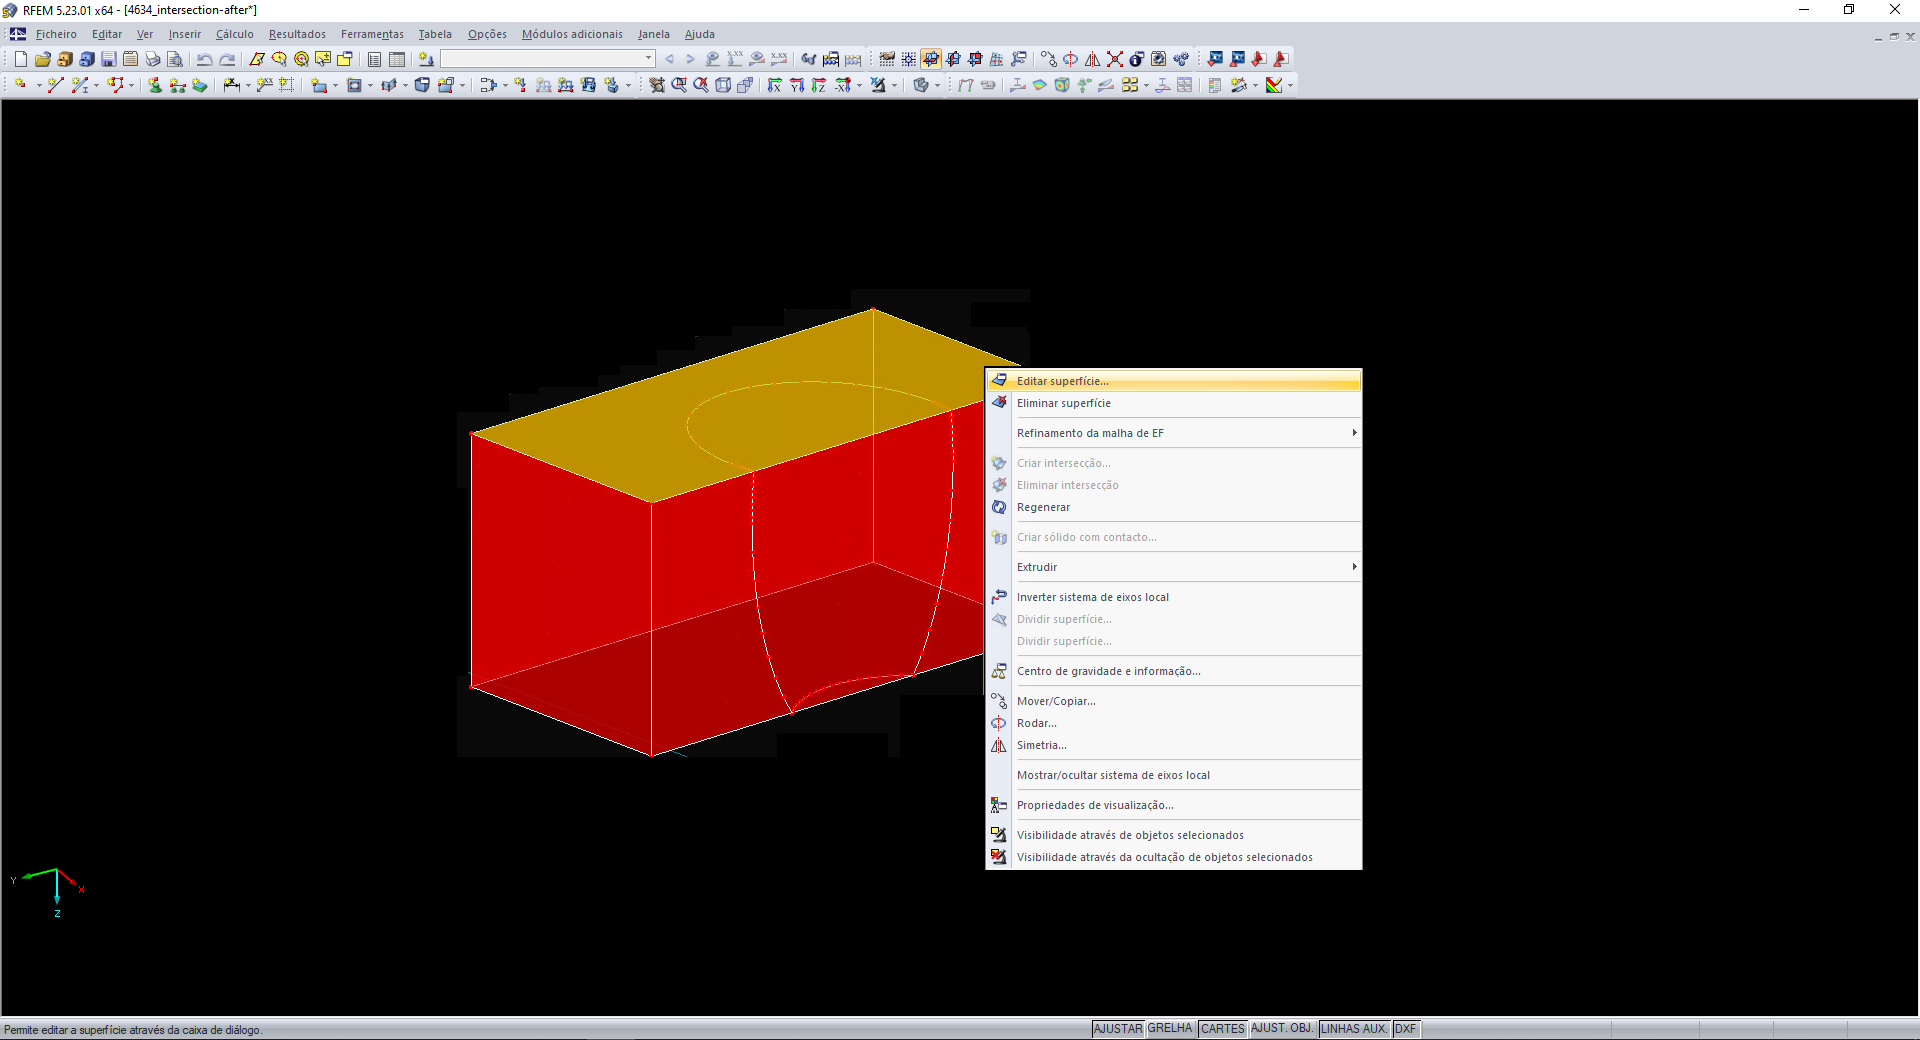Image resolution: width=1920 pixels, height=1040 pixels.
Task: Save the model with floppy icon
Action: pos(108,59)
